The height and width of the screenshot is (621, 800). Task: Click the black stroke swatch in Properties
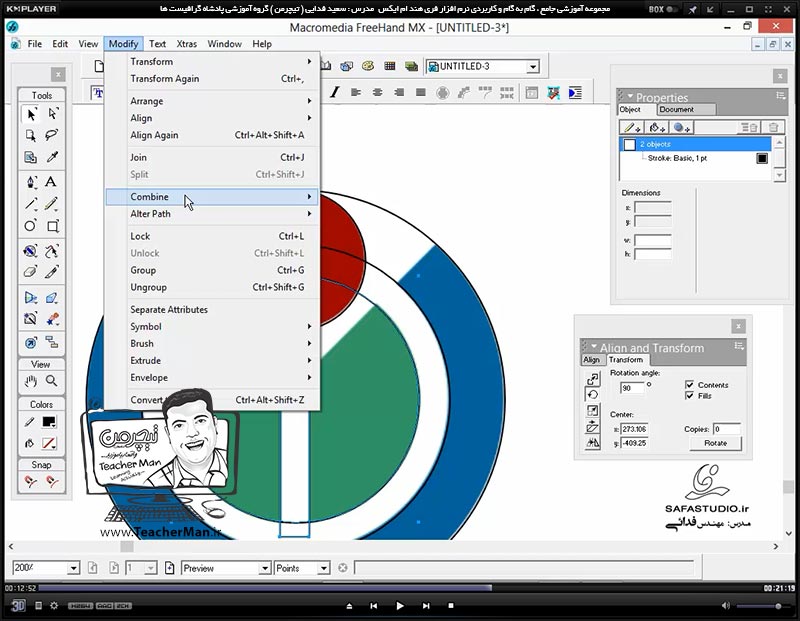click(x=762, y=158)
